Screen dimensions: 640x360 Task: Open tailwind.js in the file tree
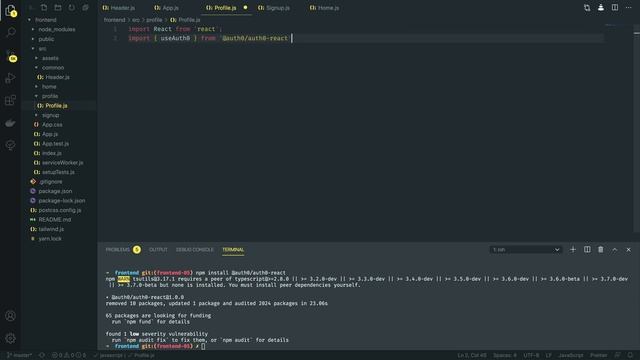pyautogui.click(x=51, y=229)
